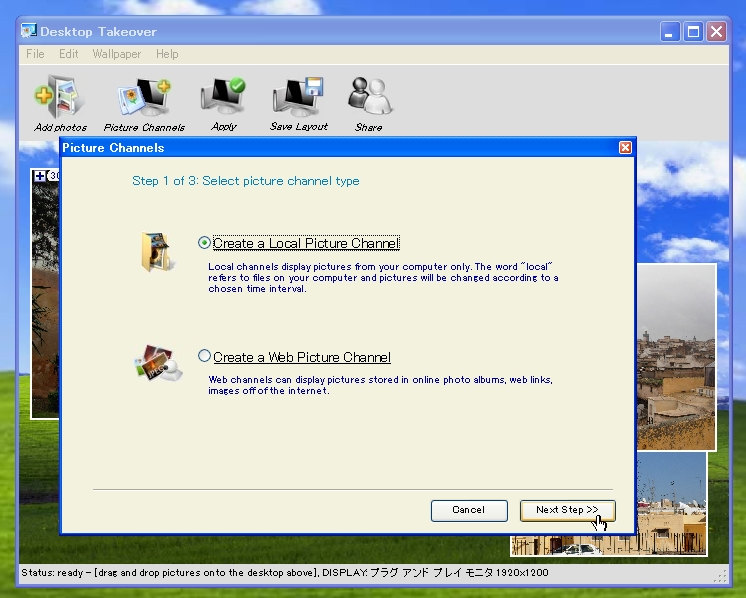Click the Apply toolbar icon
Image resolution: width=746 pixels, height=598 pixels.
tap(224, 104)
